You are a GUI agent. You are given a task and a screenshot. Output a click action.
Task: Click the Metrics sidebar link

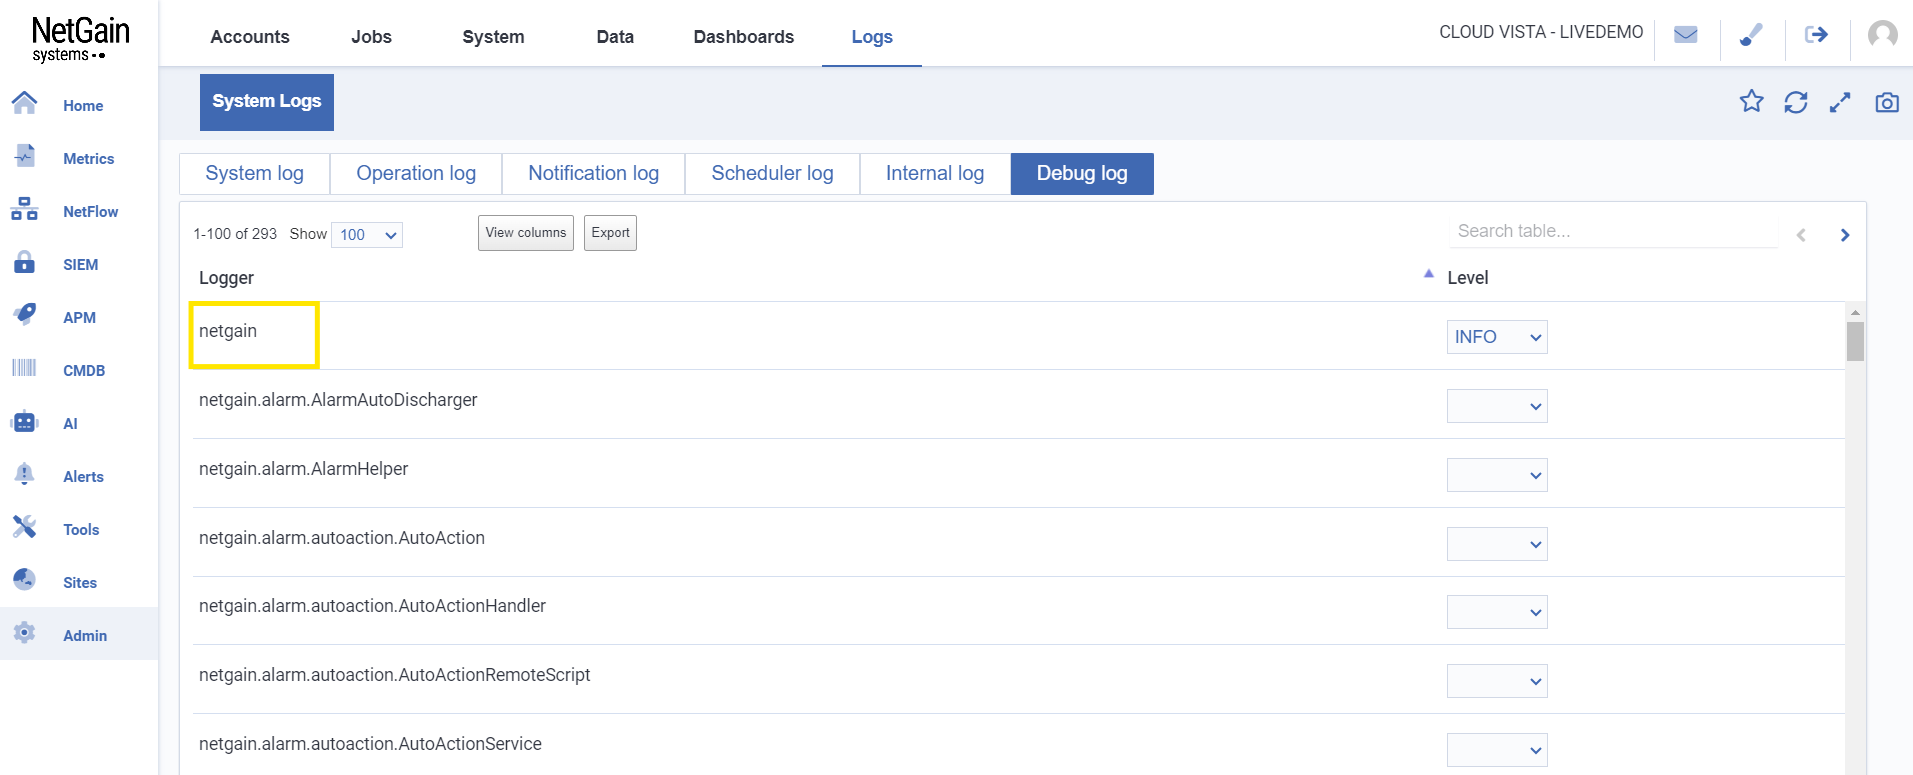[x=89, y=159]
